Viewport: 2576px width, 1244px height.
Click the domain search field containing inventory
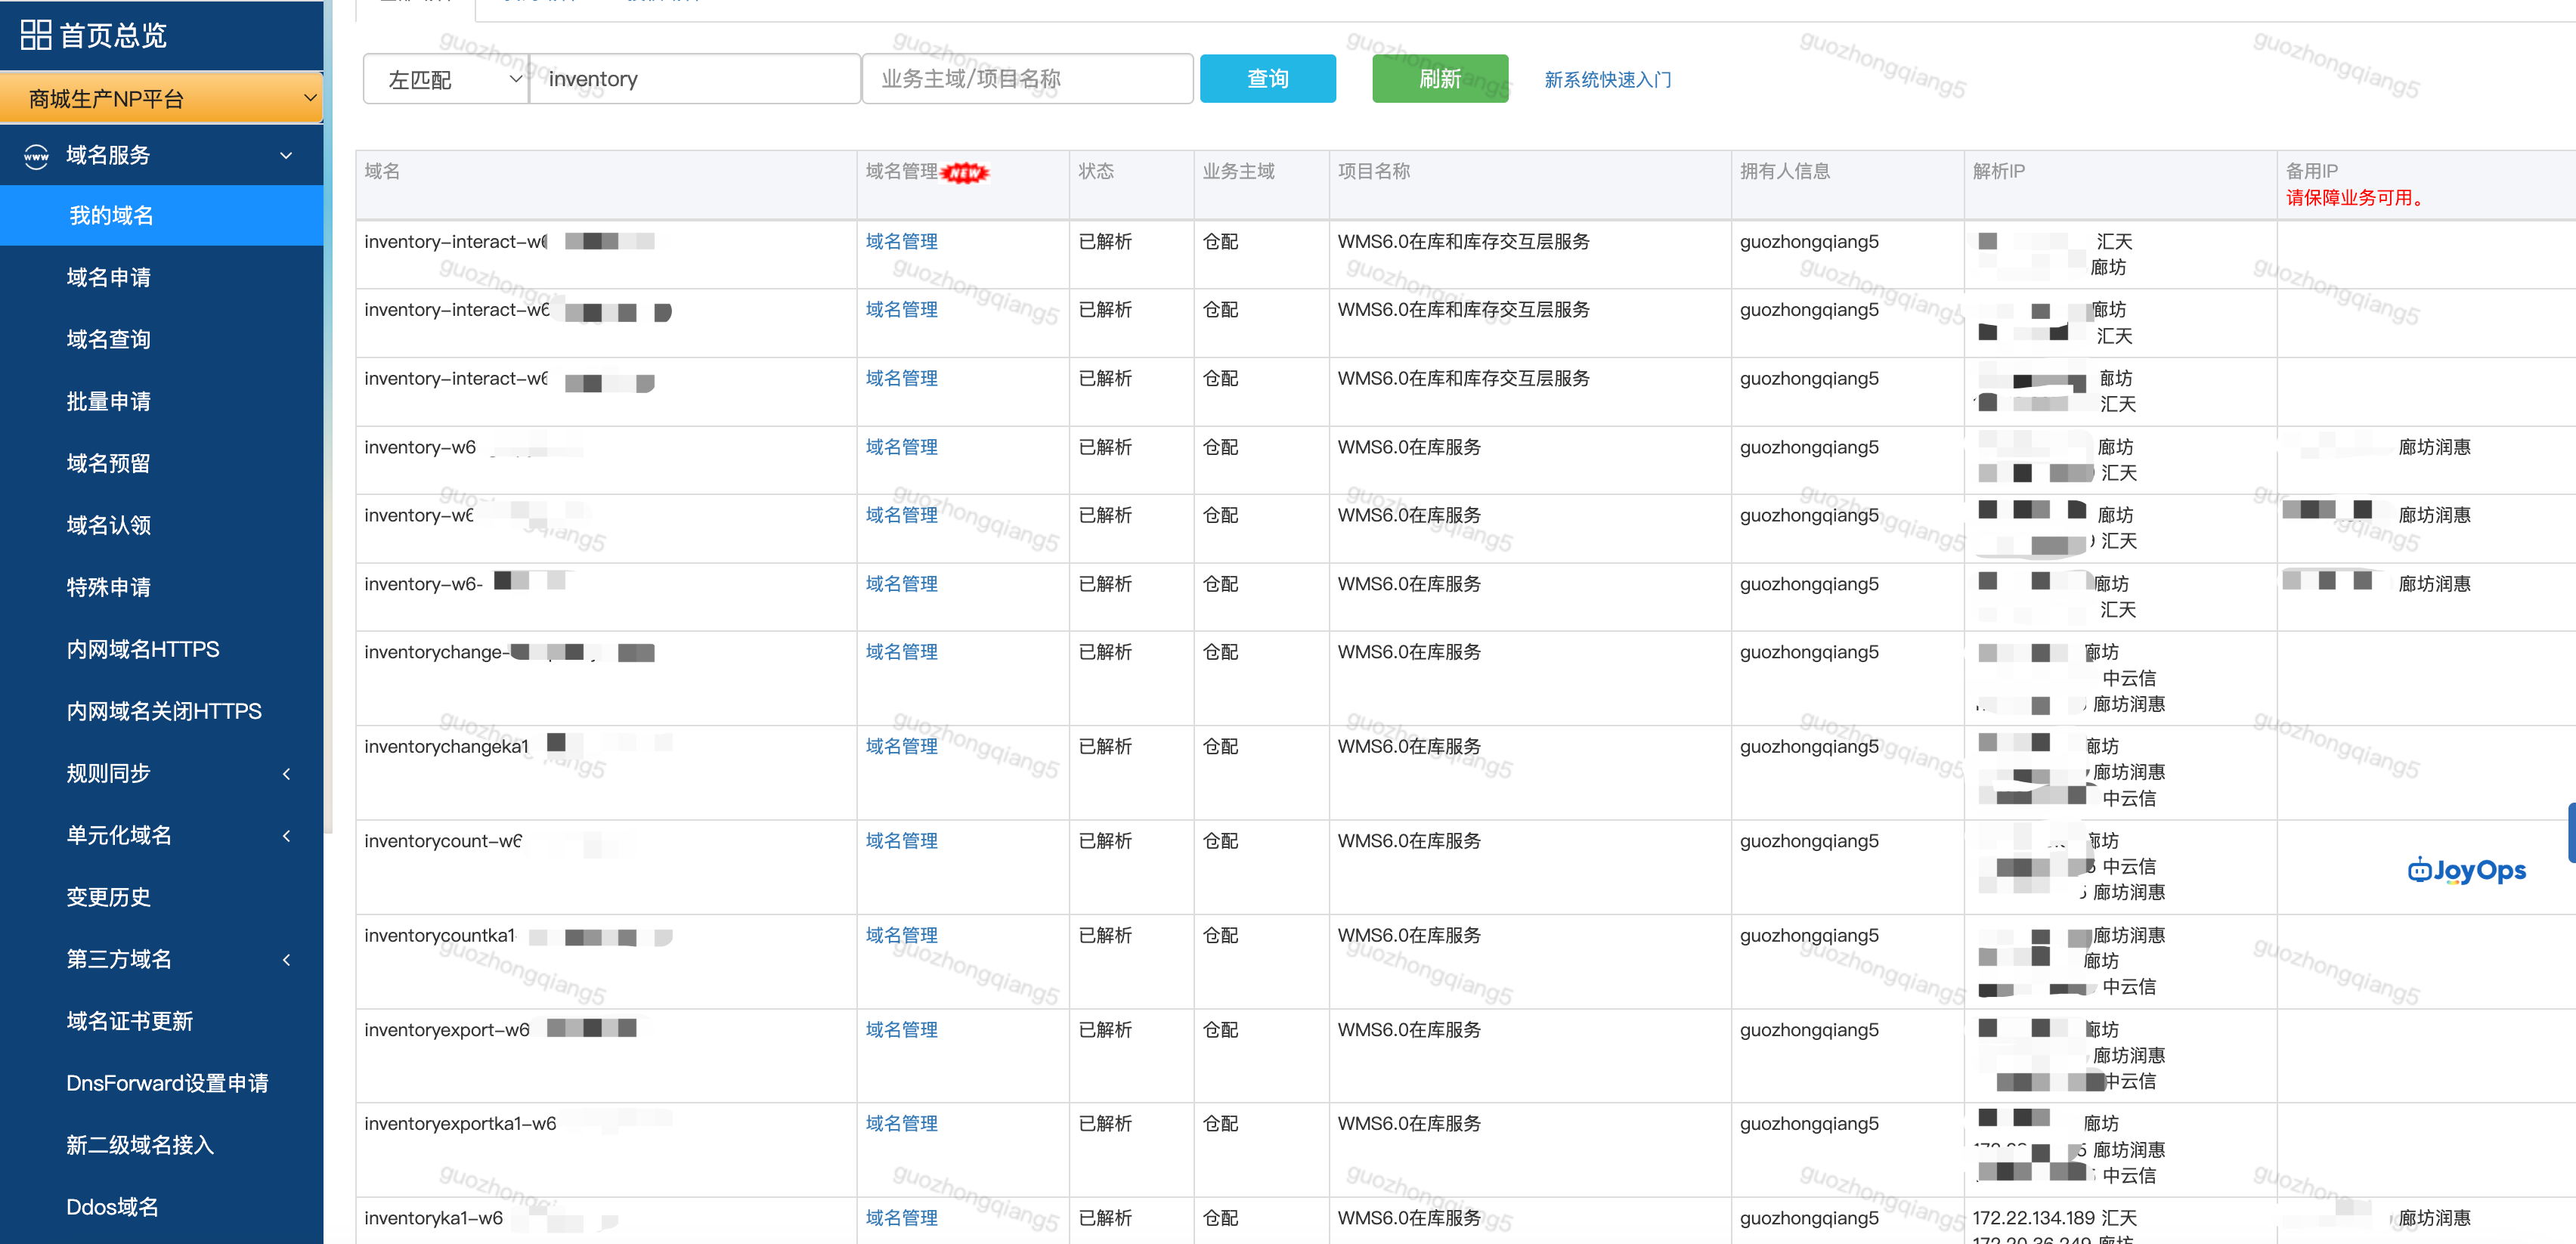pyautogui.click(x=695, y=79)
